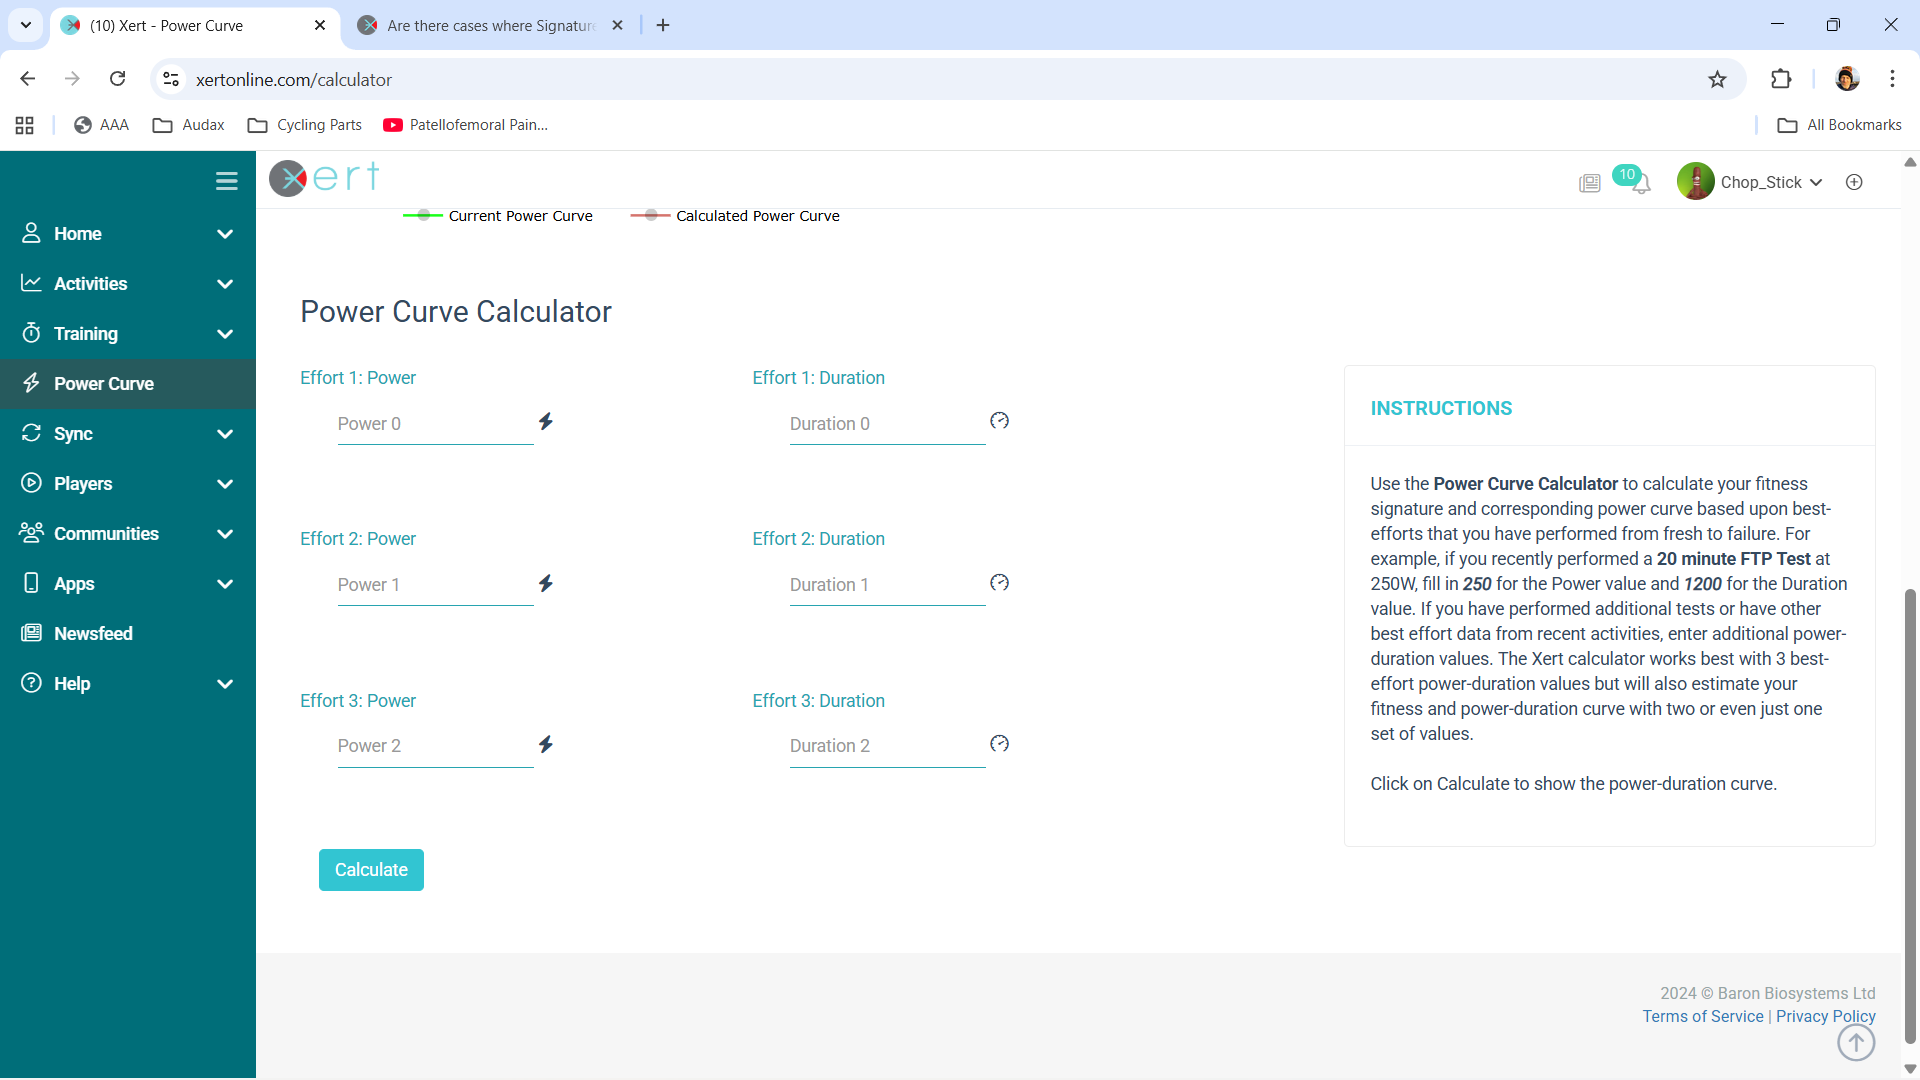Open the browser extensions puzzle icon
This screenshot has width=1920, height=1080.
point(1781,79)
